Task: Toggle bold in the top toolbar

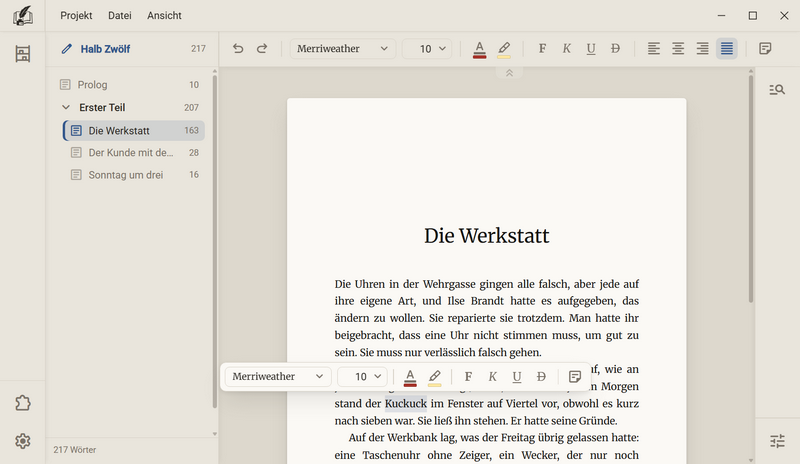Action: click(x=542, y=48)
